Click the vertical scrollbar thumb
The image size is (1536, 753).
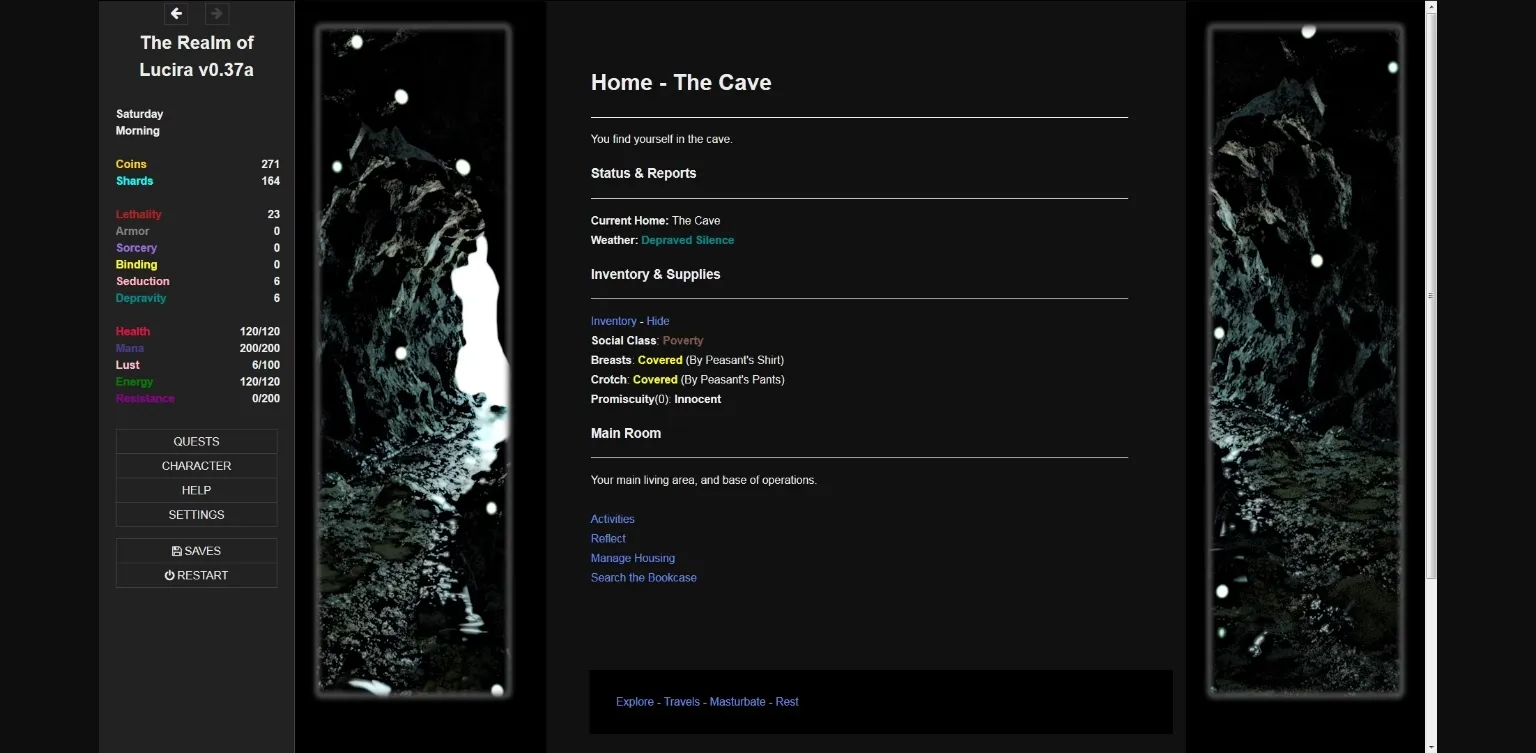pos(1430,295)
